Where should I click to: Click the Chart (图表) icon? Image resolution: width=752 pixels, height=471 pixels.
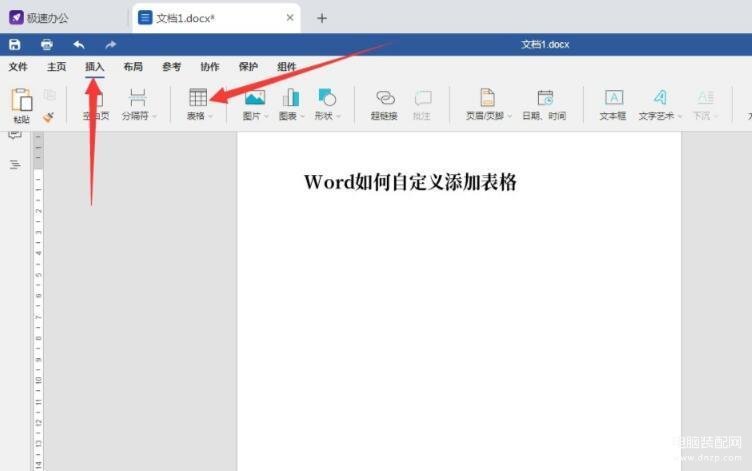point(291,98)
